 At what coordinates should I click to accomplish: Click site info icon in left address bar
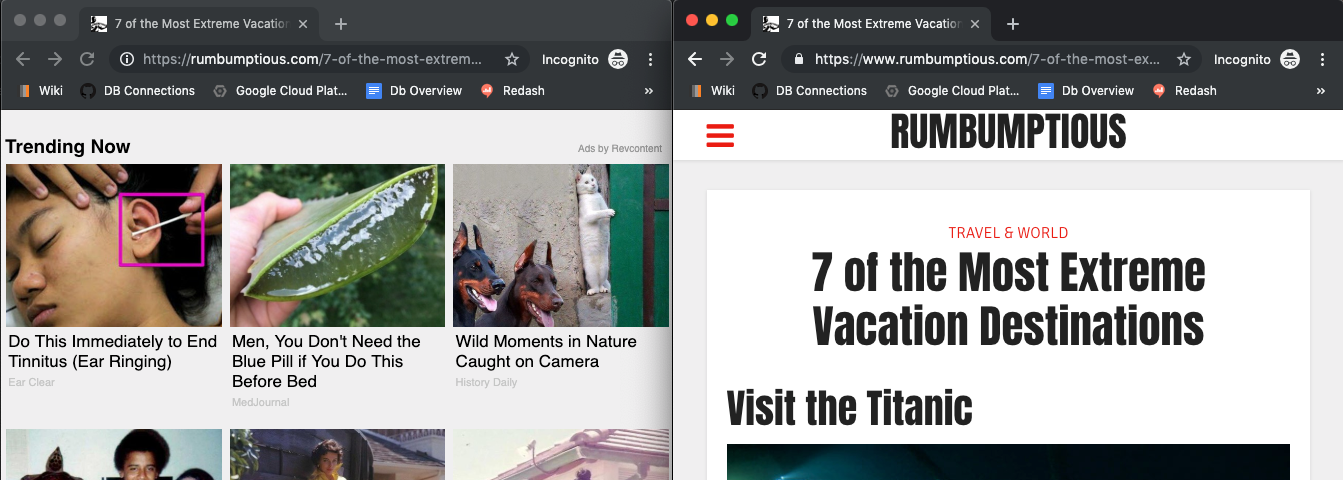coord(127,59)
